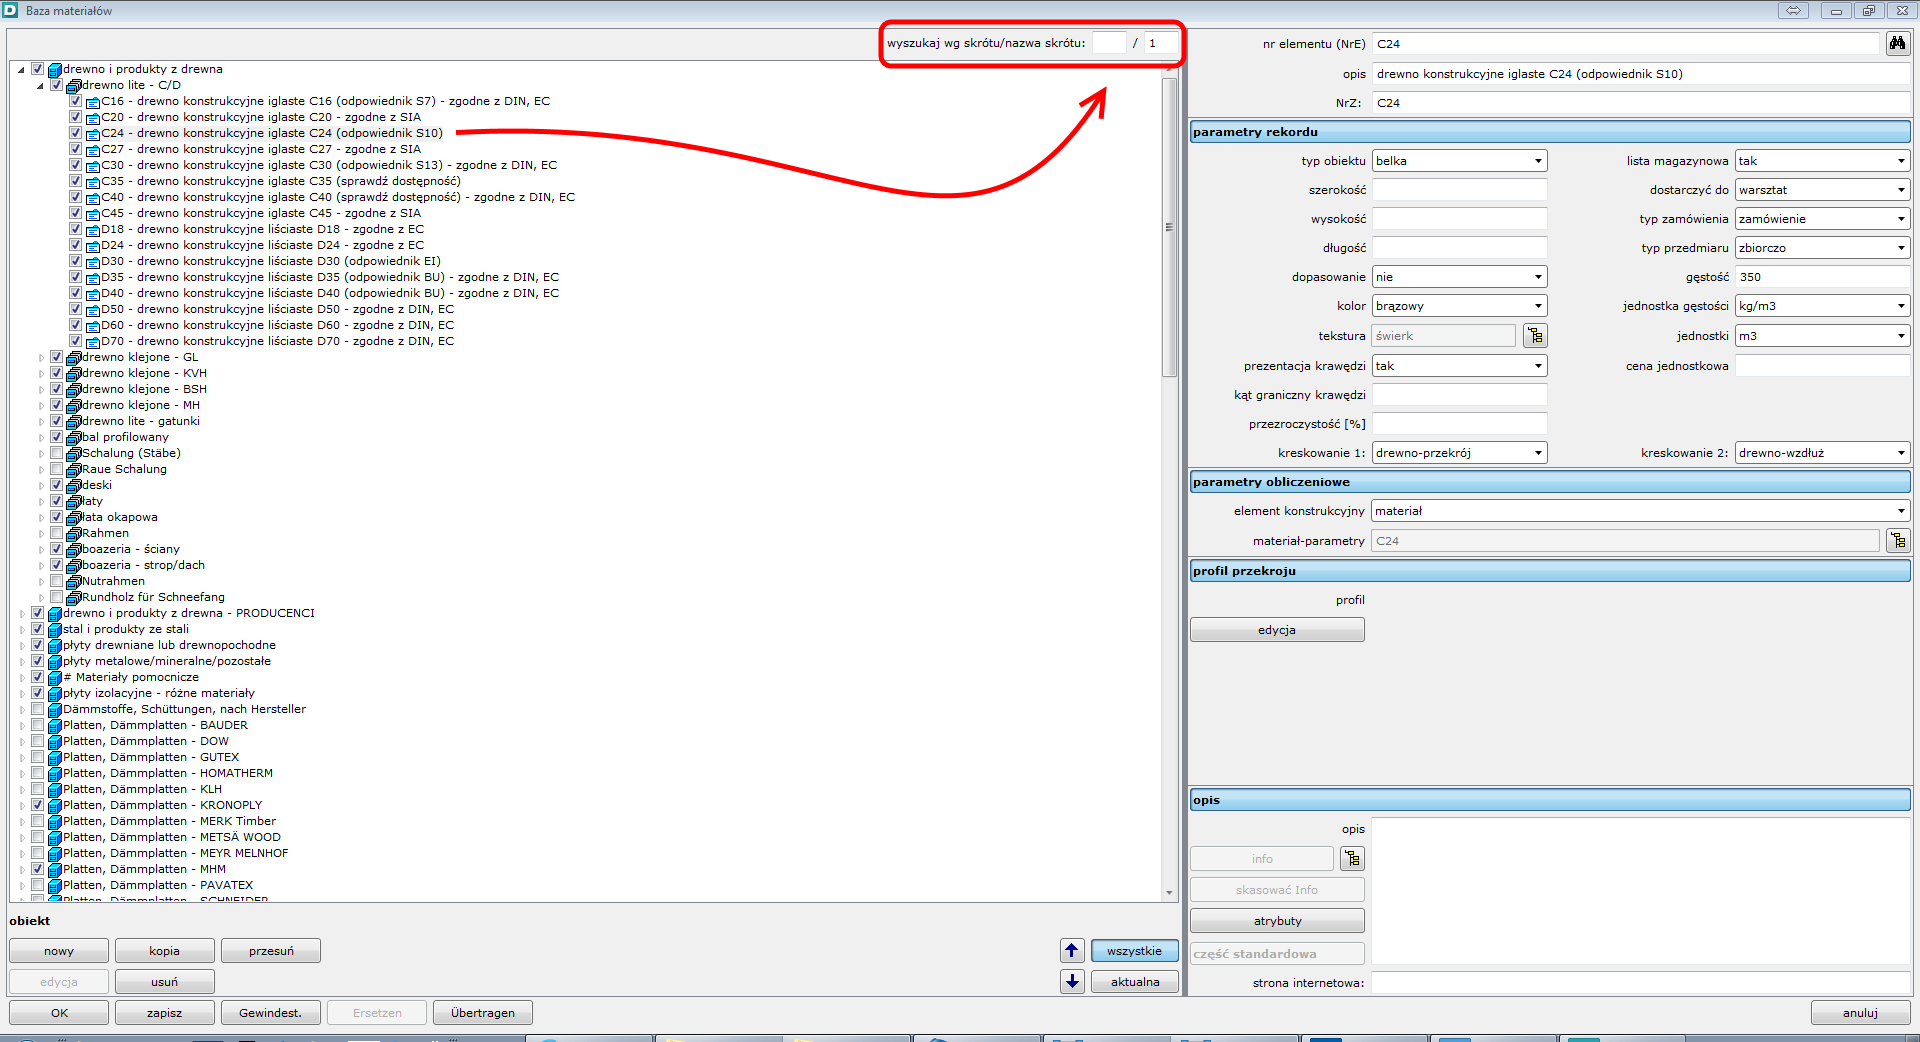Click tree icon beside materiał-parametry field
Image resolution: width=1920 pixels, height=1042 pixels.
1897,541
